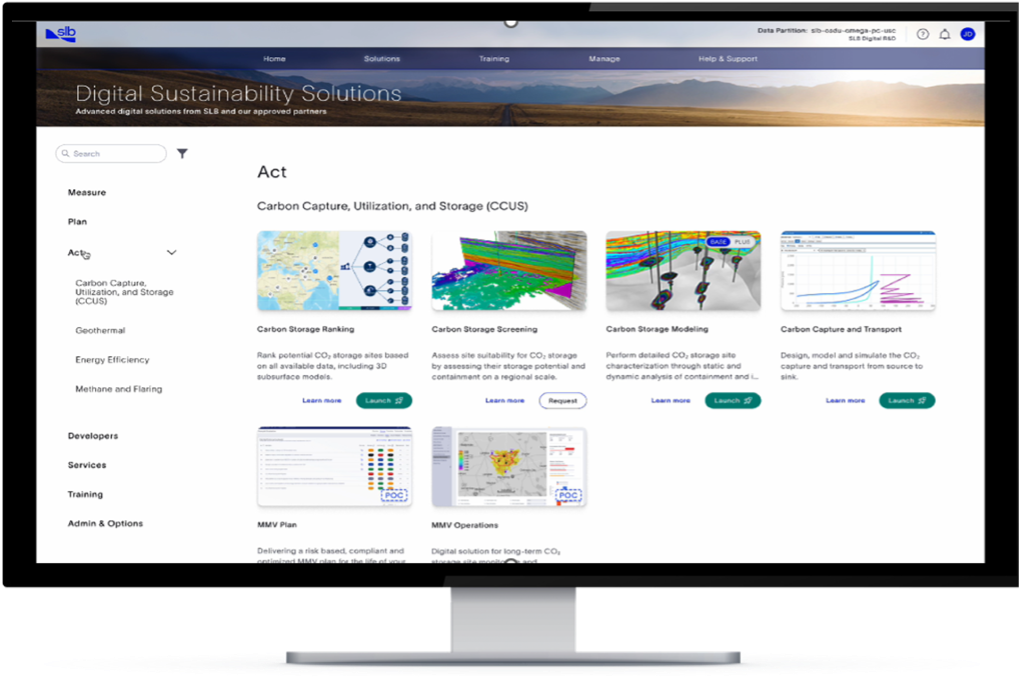Image resolution: width=1020 pixels, height=683 pixels.
Task: Open the Carbon Storage Ranking thumbnail
Action: coord(334,271)
